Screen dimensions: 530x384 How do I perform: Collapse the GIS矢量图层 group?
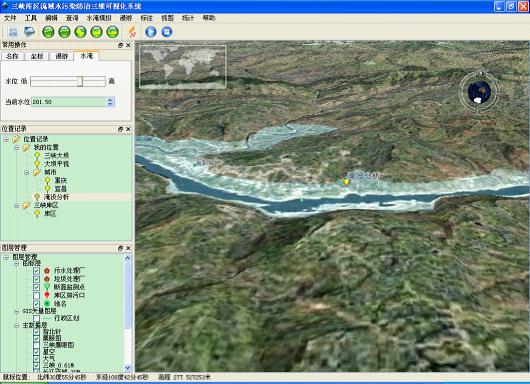click(x=16, y=311)
